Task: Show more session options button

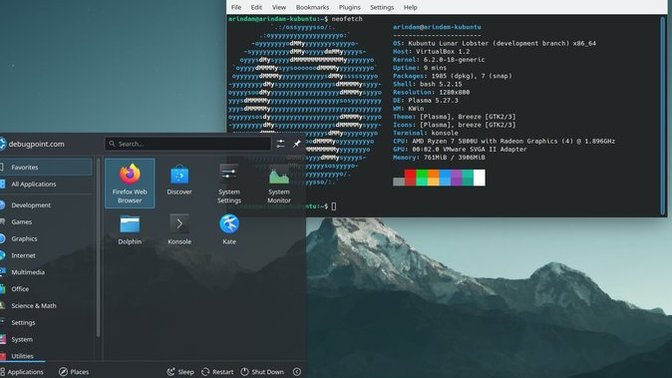Action: coord(297,372)
